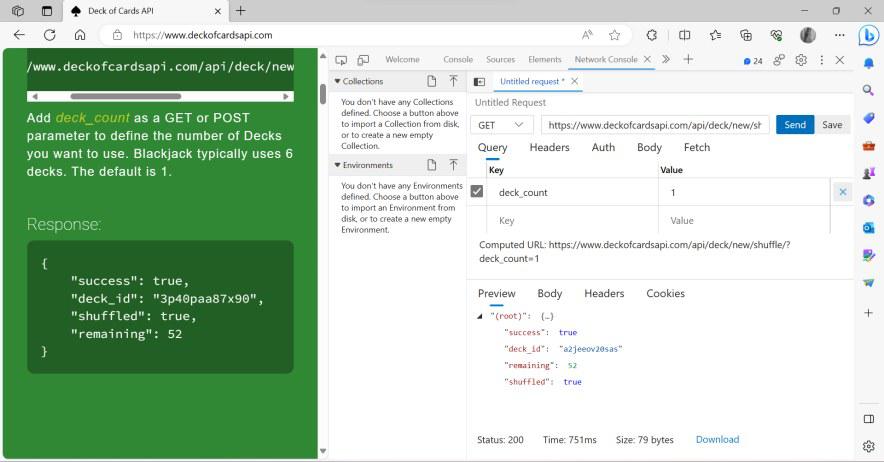Open the Sources tab
Viewport: 884px width, 462px height.
[x=501, y=59]
